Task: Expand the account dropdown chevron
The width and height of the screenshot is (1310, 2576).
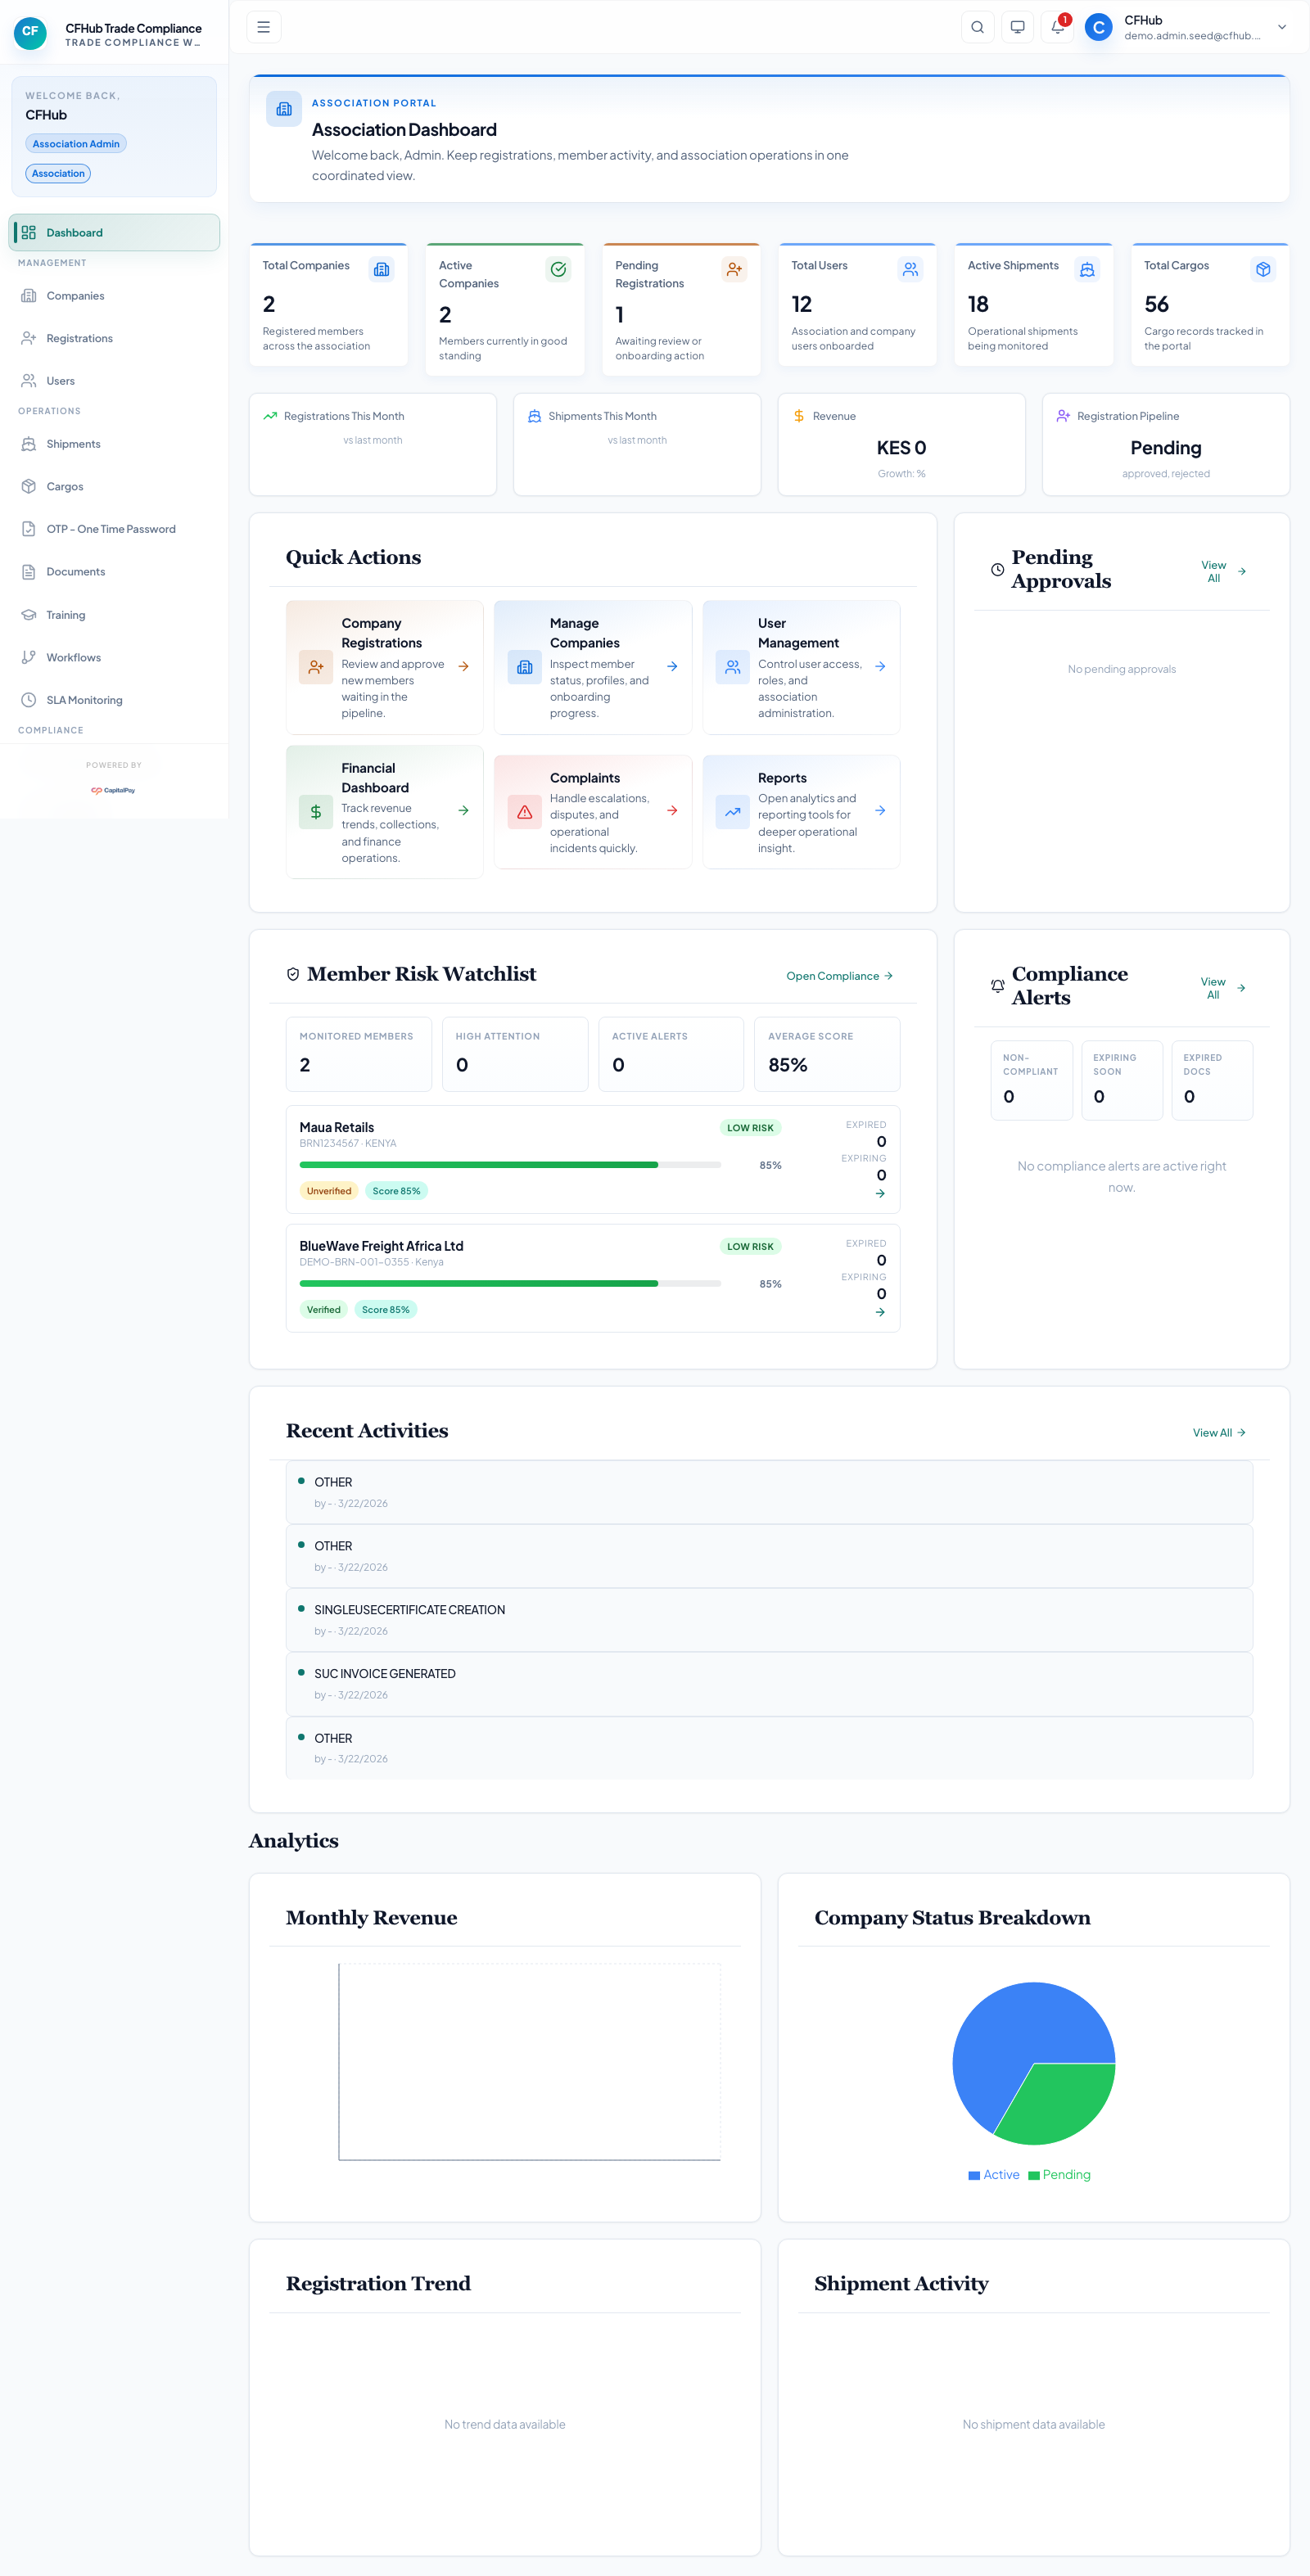Action: point(1281,27)
